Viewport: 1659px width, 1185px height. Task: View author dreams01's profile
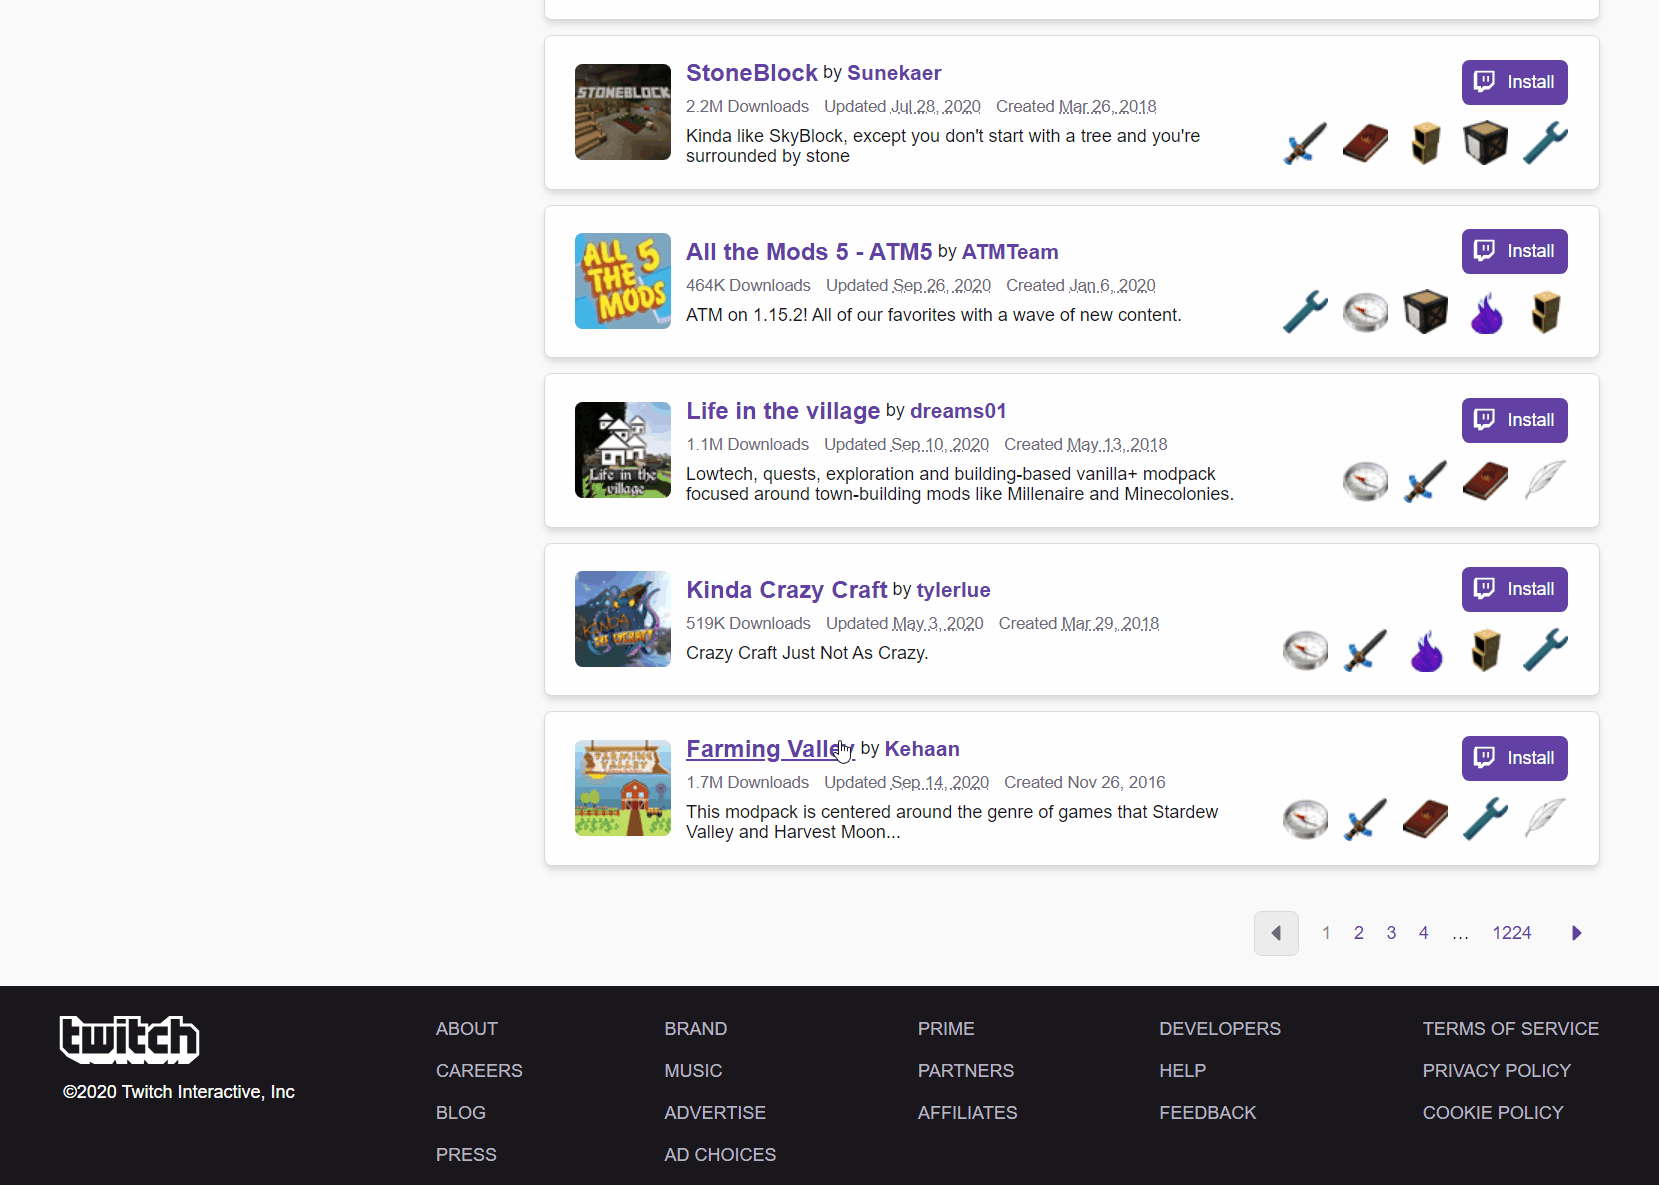click(958, 411)
